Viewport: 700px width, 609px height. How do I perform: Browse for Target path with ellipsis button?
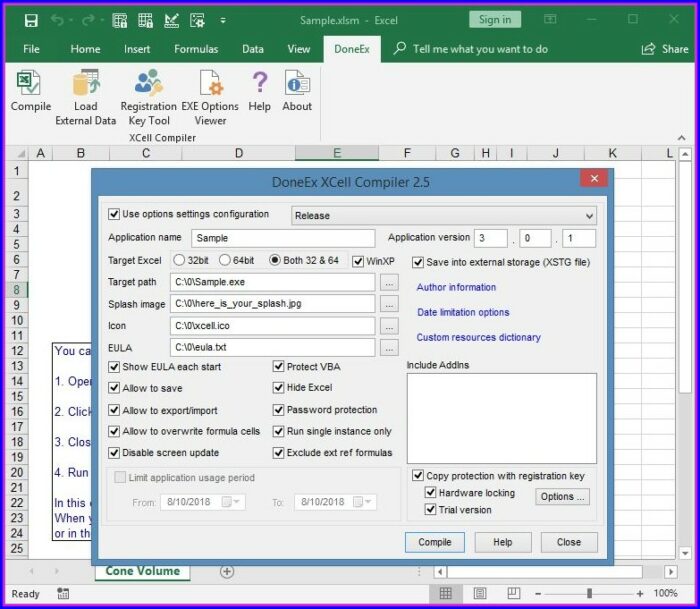pos(389,283)
